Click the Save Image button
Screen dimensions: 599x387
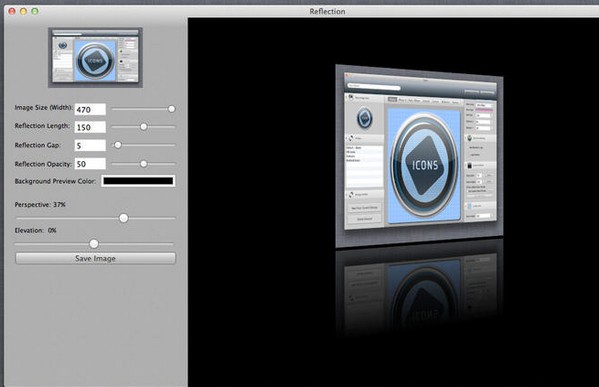[96, 258]
